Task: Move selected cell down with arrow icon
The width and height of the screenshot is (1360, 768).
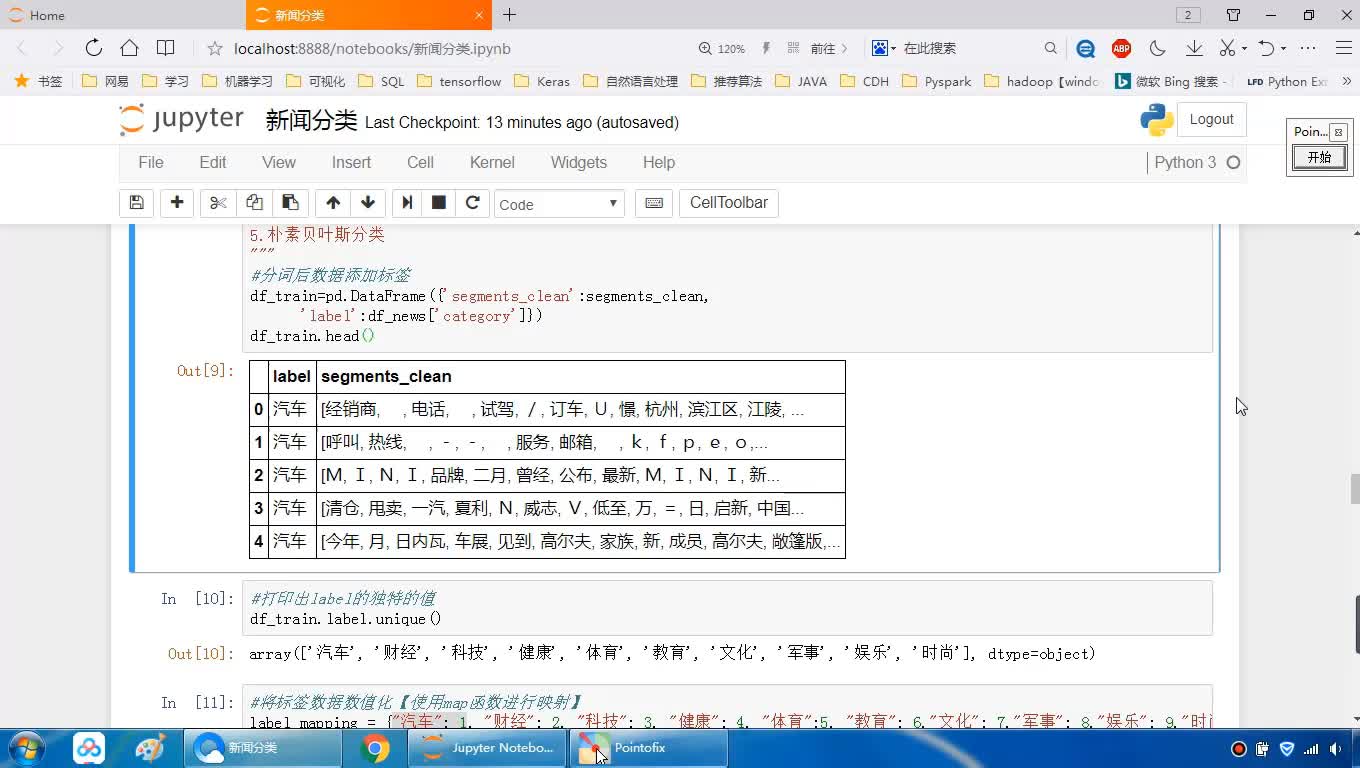Action: 368,203
